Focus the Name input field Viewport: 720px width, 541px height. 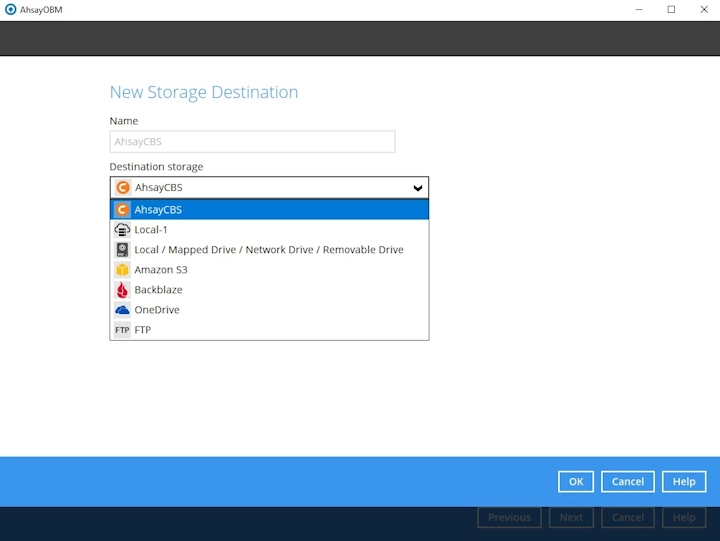tap(252, 141)
